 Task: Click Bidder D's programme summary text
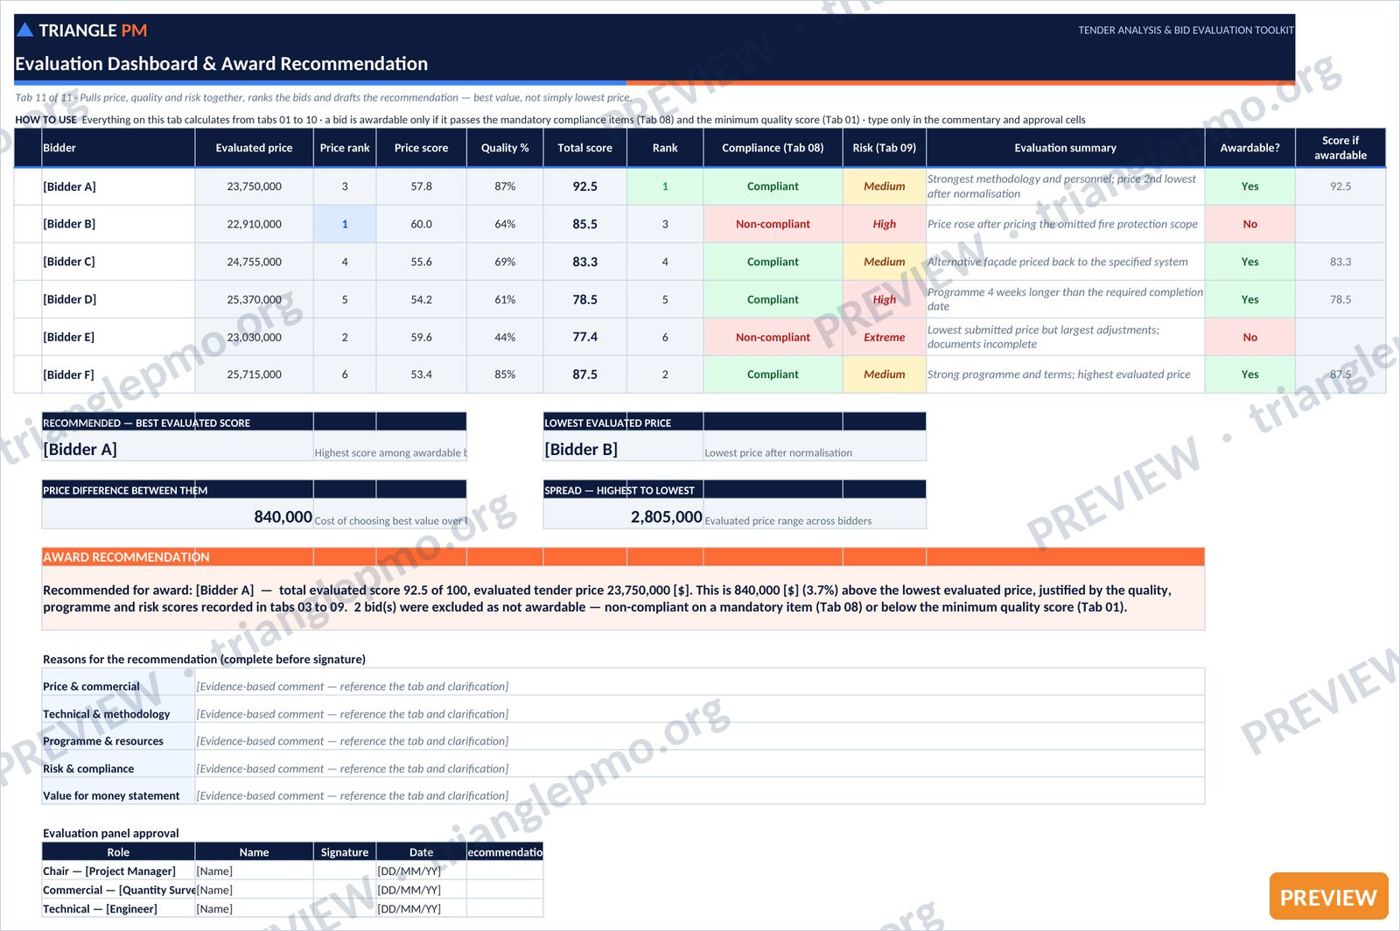pos(1065,299)
